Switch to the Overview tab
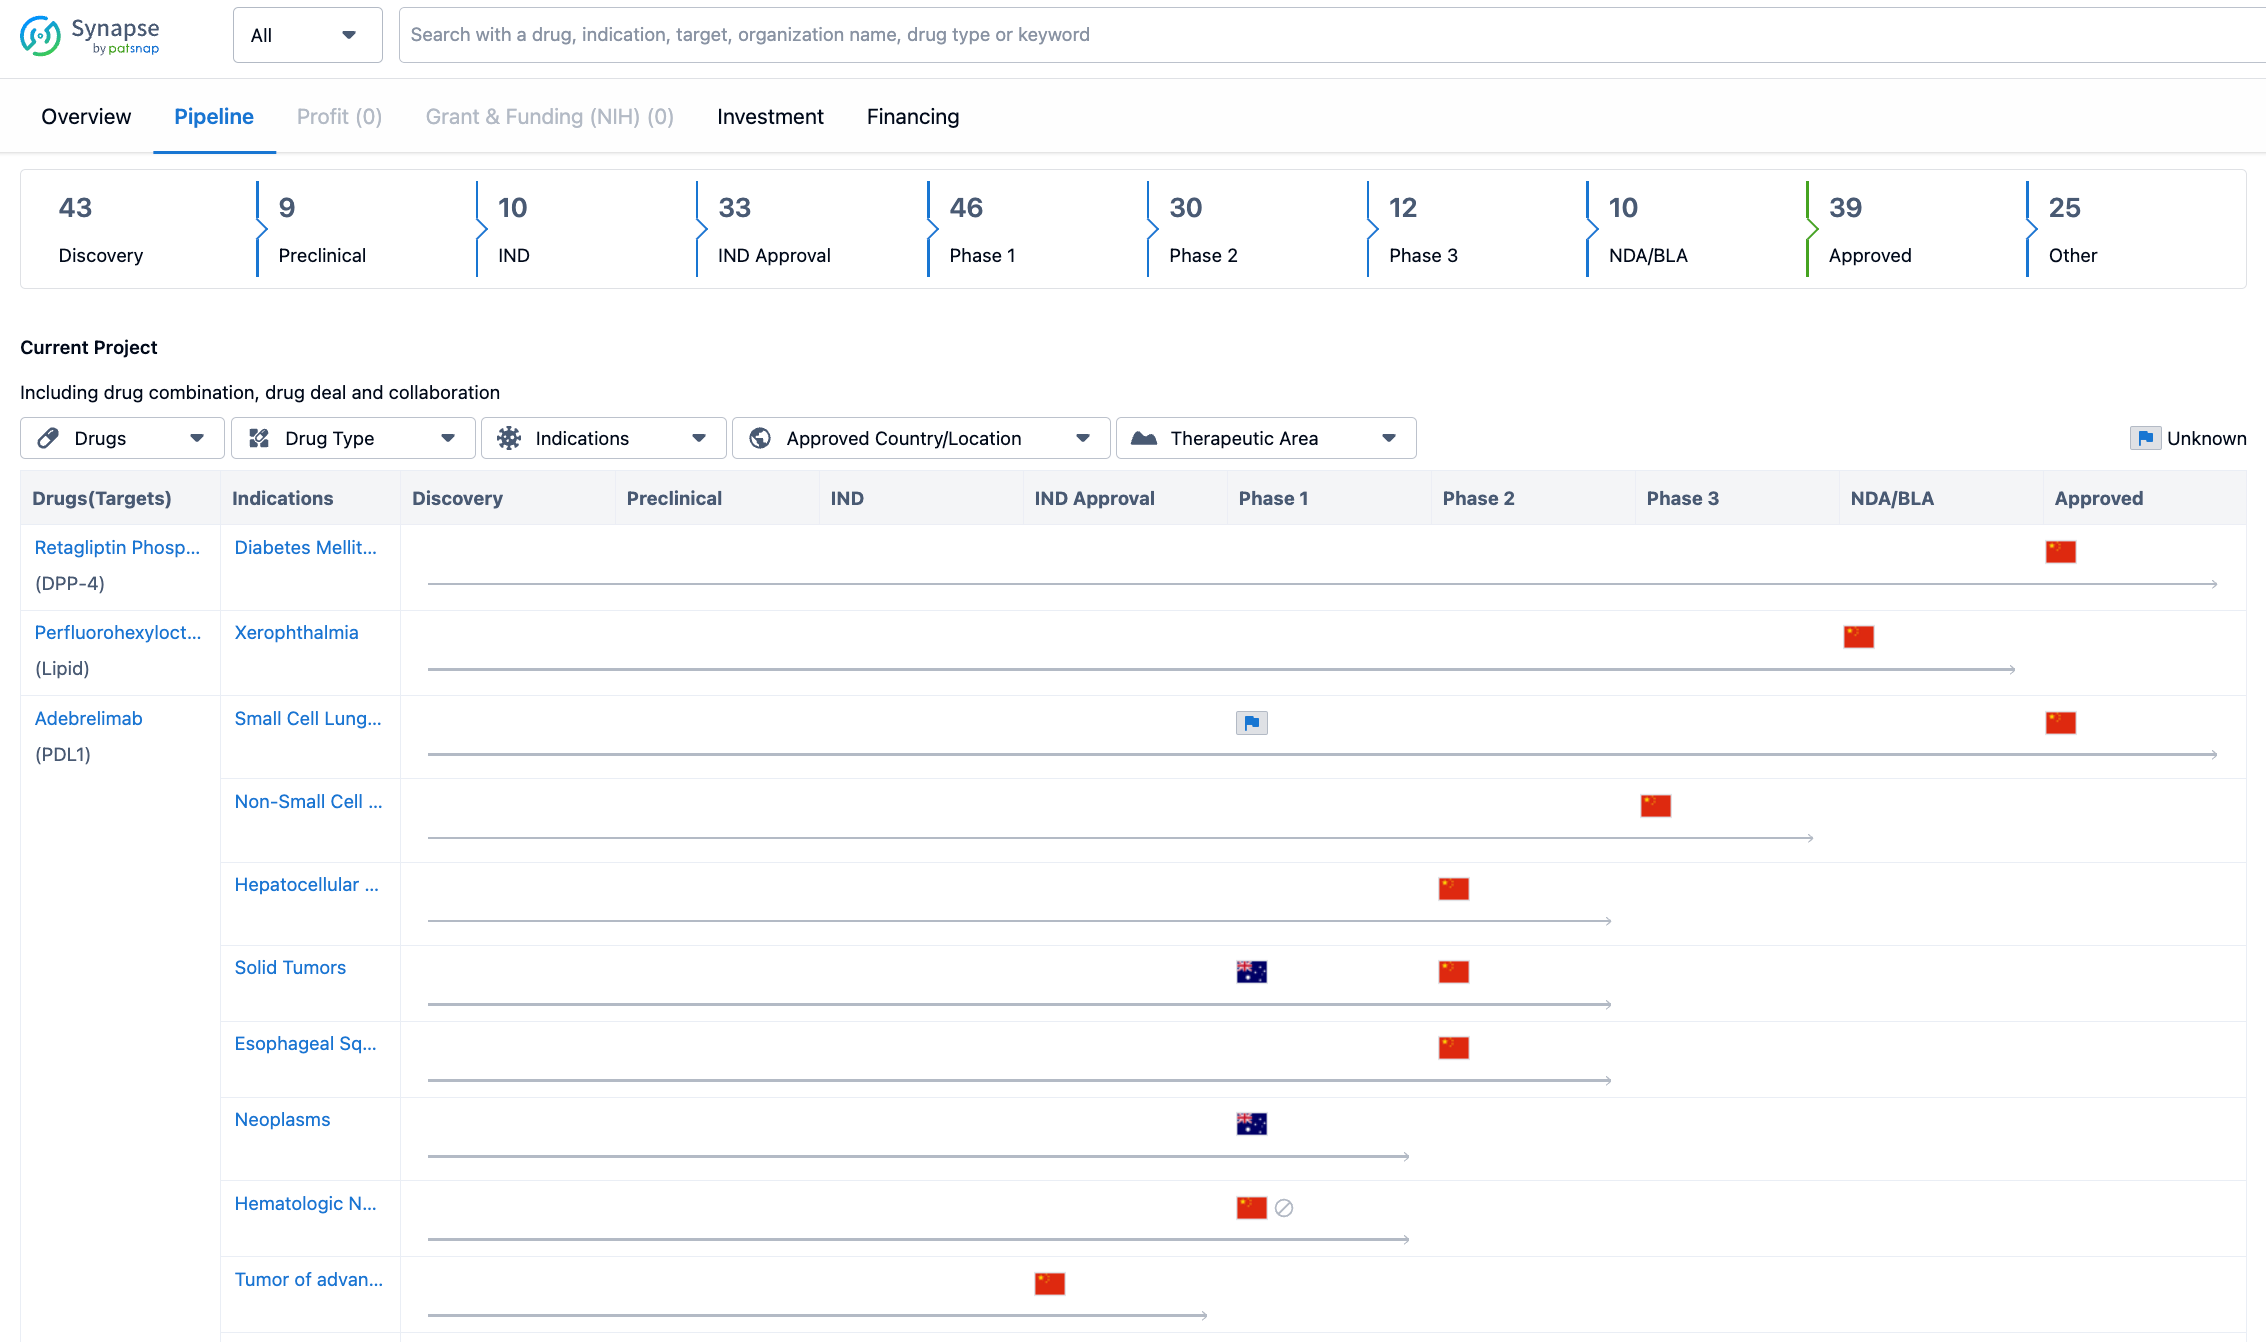 88,115
